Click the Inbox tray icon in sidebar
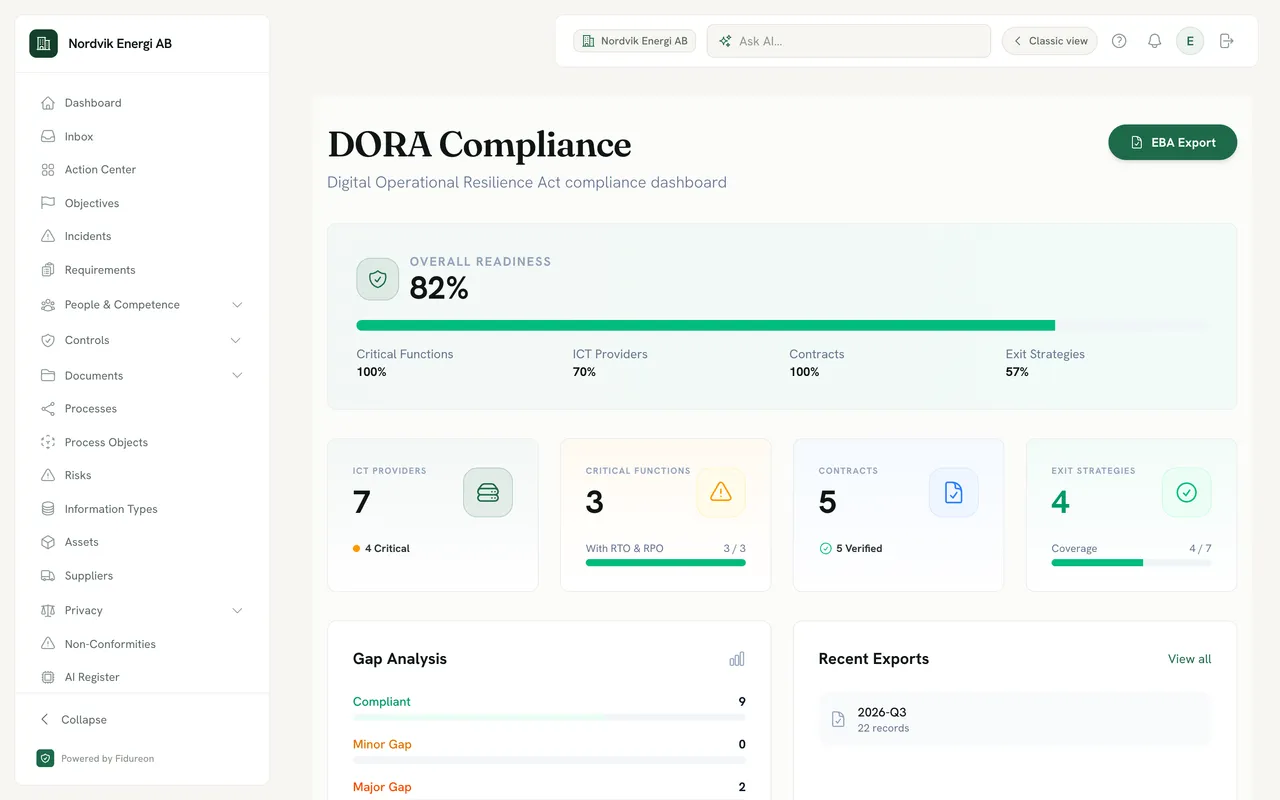Image resolution: width=1280 pixels, height=800 pixels. tap(48, 136)
